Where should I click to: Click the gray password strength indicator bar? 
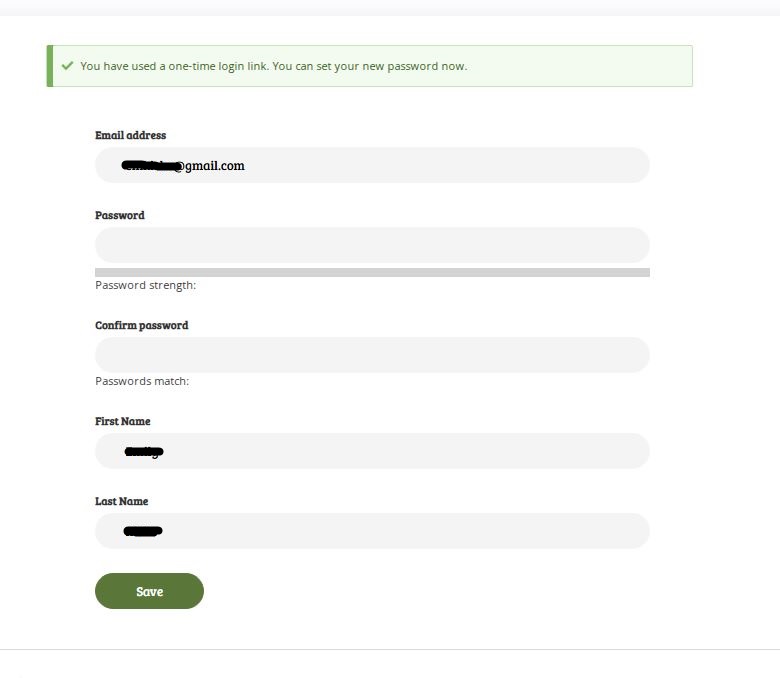click(372, 273)
